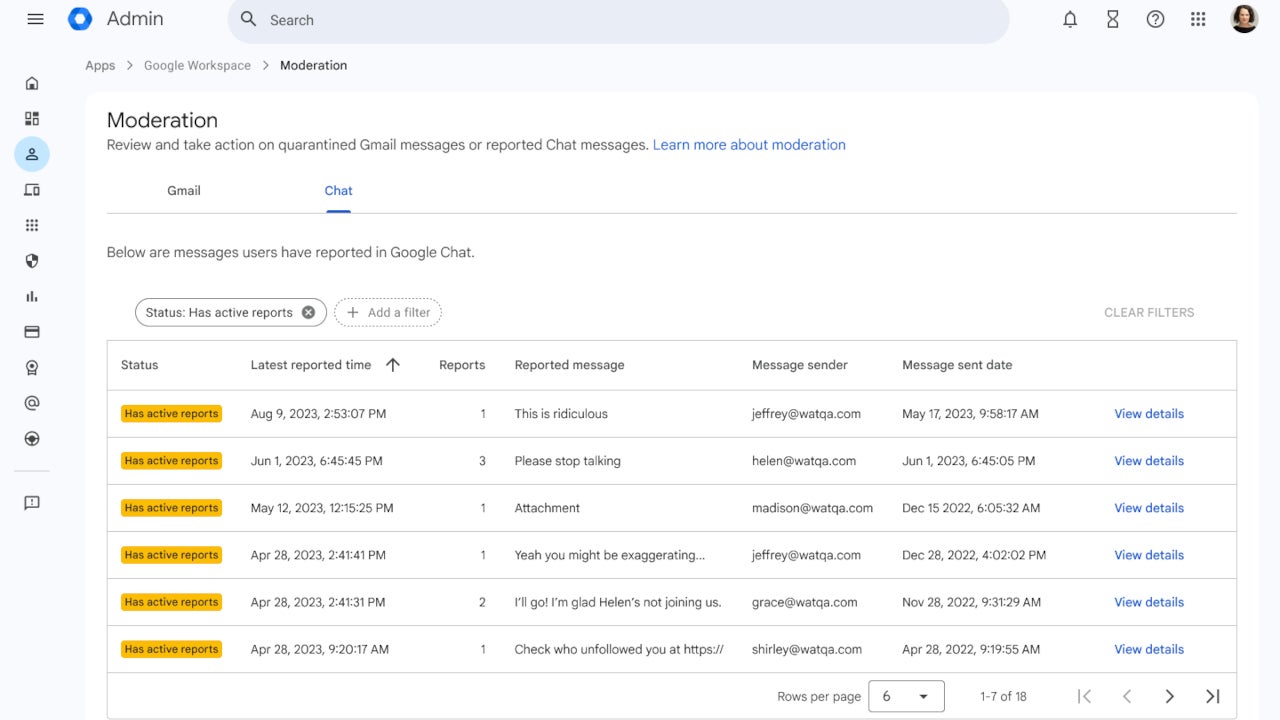The width and height of the screenshot is (1280, 720).
Task: View details for grace@watqa.com message
Action: (1149, 602)
